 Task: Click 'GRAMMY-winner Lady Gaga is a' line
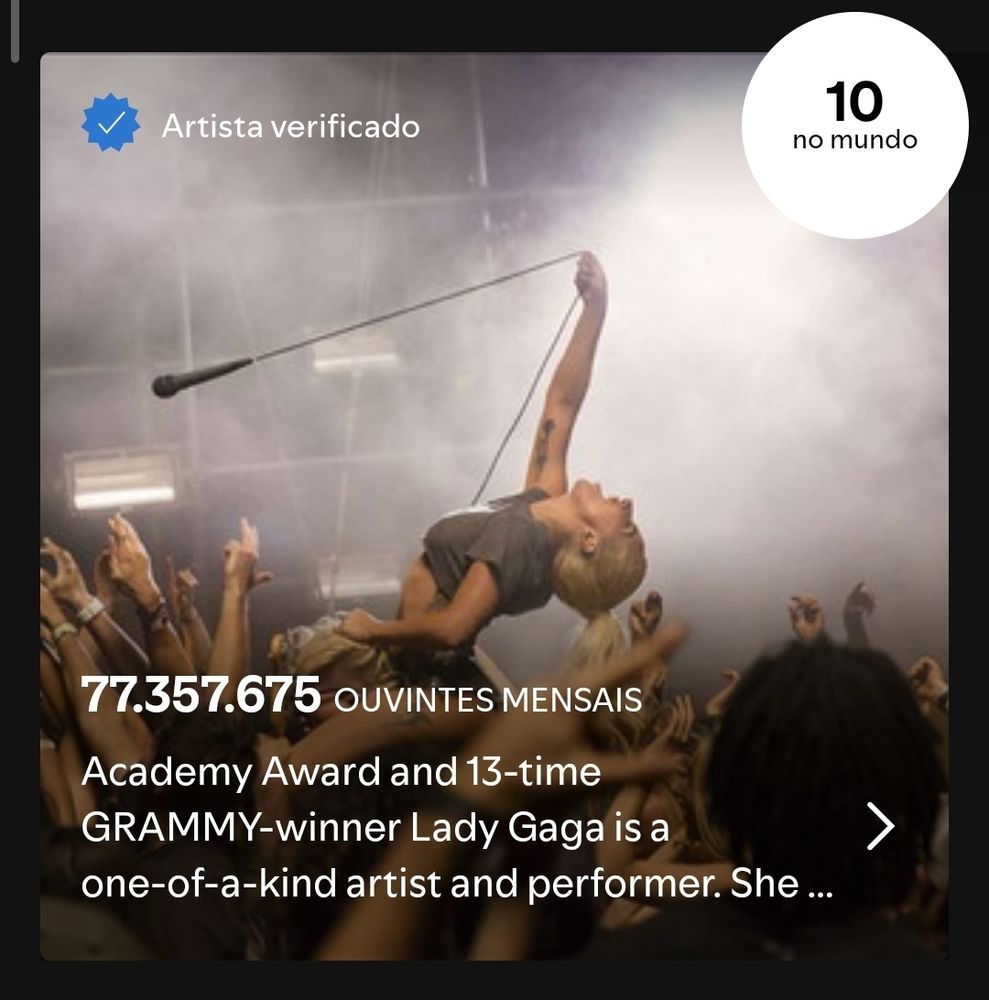coord(375,828)
